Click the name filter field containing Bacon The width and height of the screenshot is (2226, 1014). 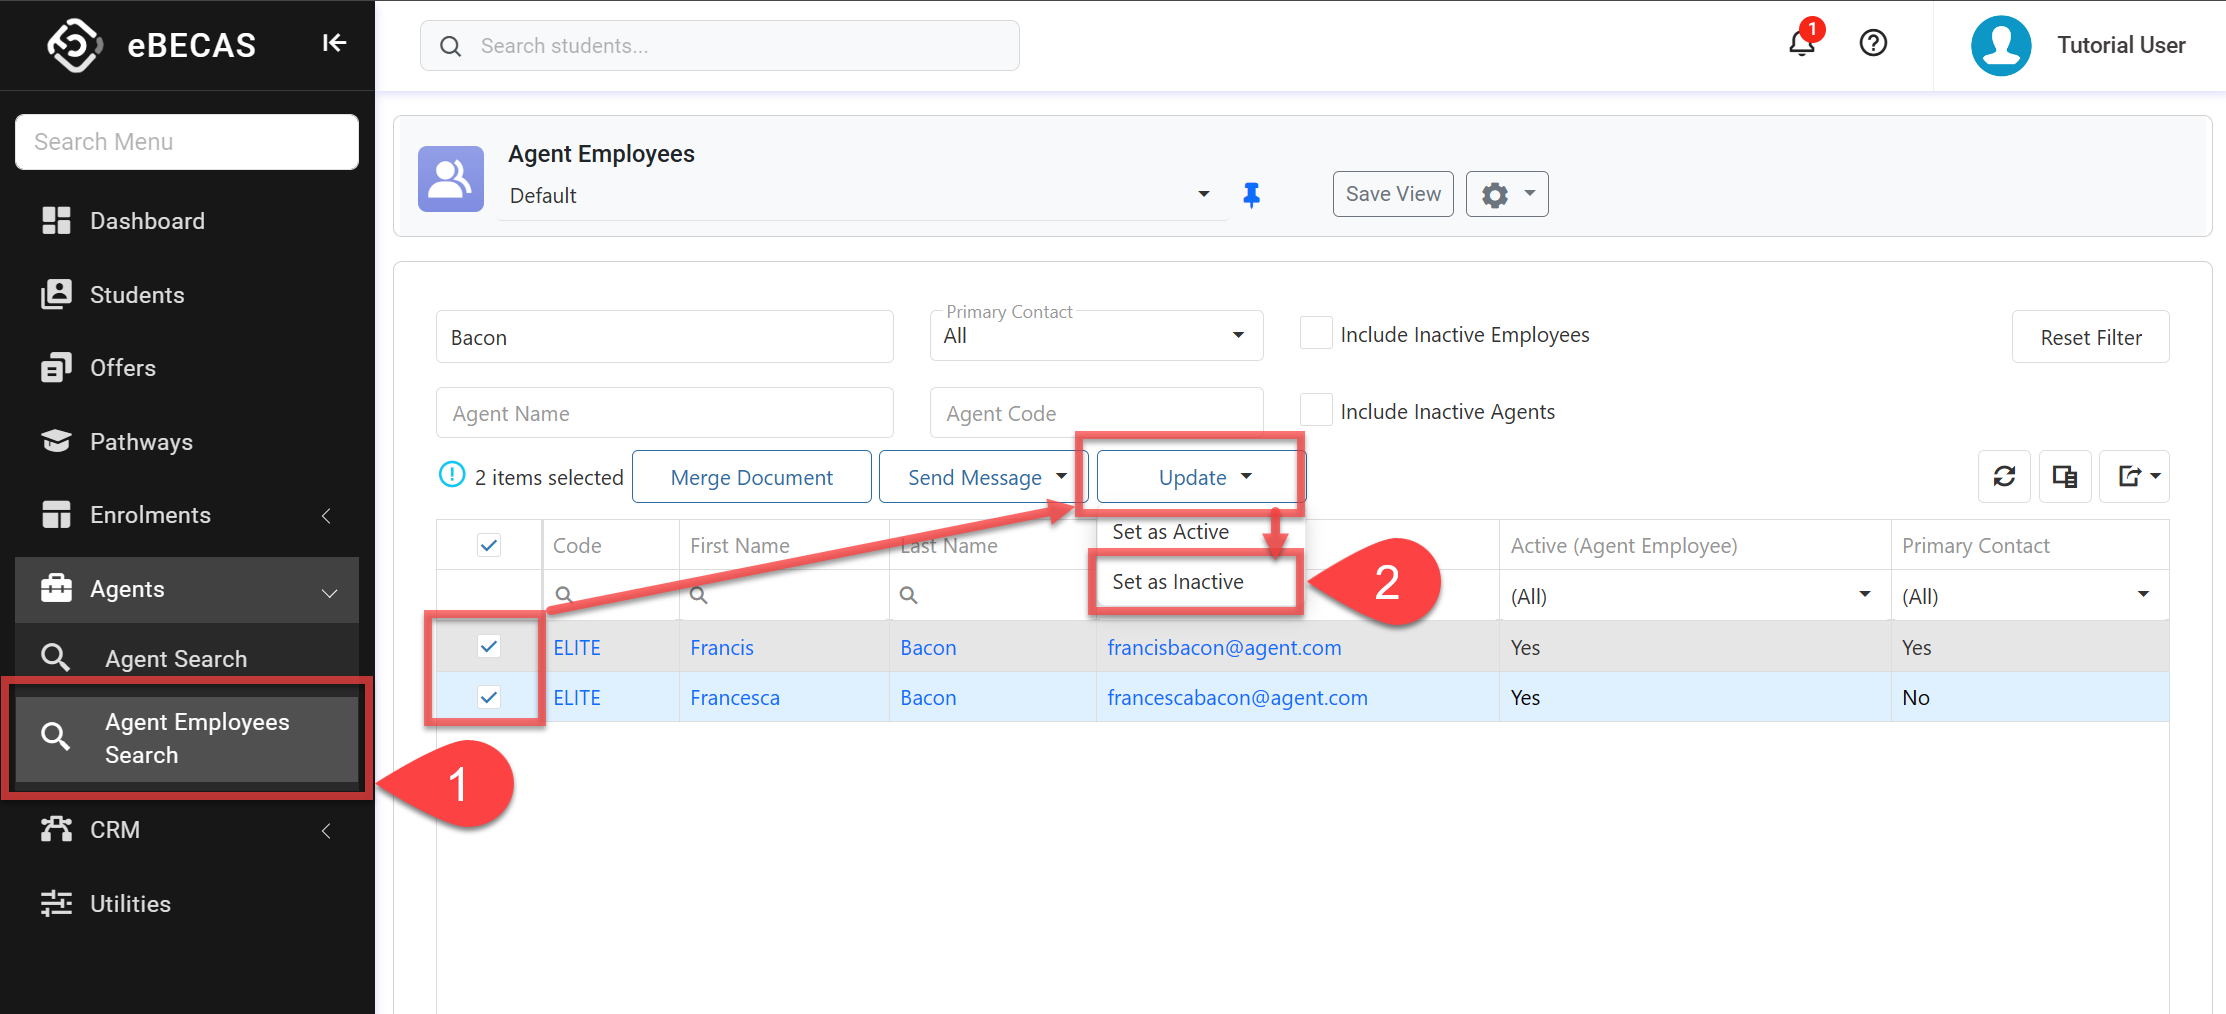pos(665,337)
